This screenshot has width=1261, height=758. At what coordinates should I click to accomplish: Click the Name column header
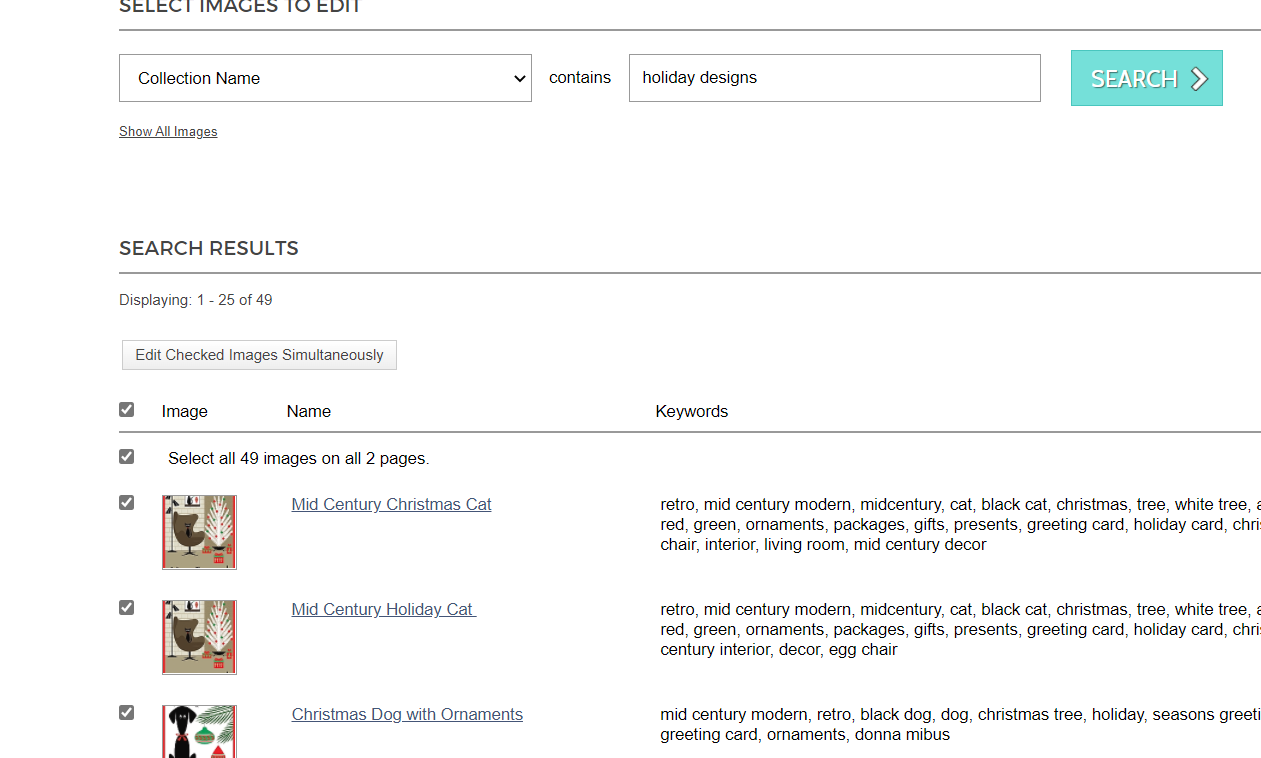click(308, 412)
